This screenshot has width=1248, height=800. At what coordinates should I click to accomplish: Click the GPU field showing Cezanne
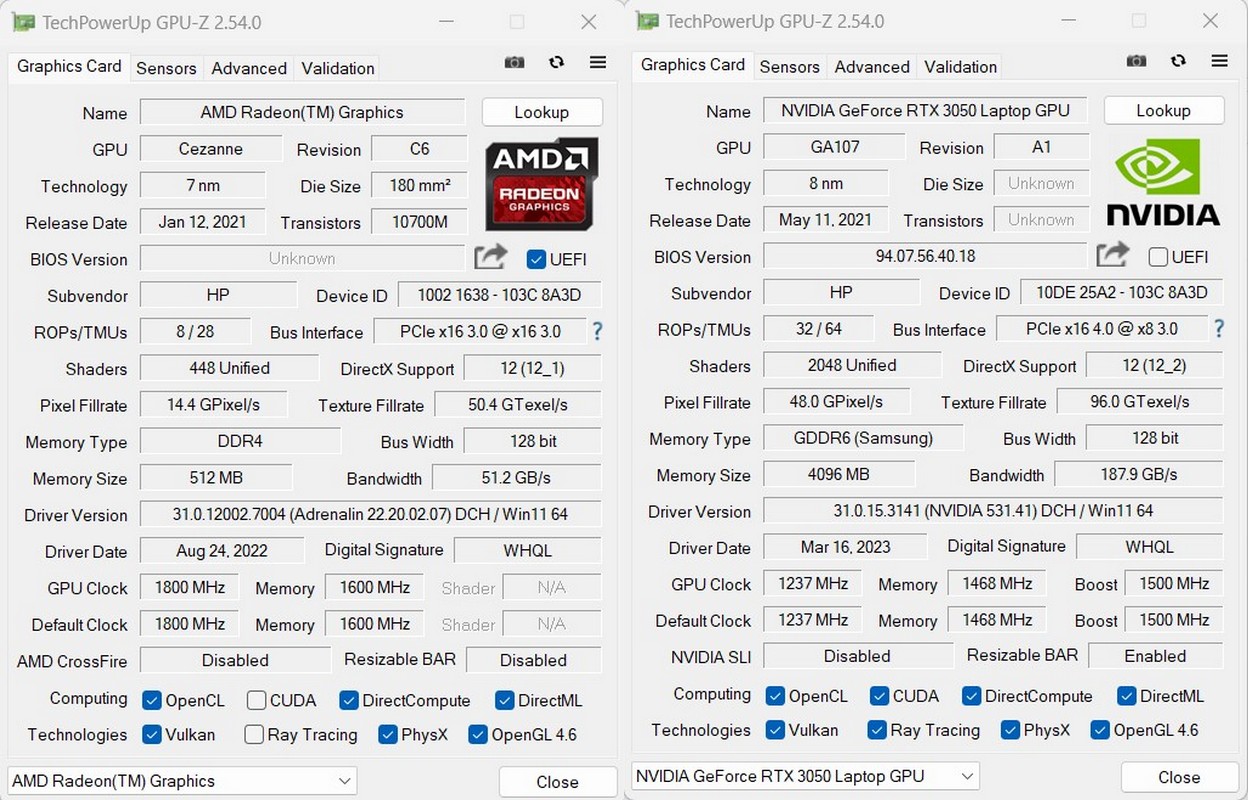[211, 149]
